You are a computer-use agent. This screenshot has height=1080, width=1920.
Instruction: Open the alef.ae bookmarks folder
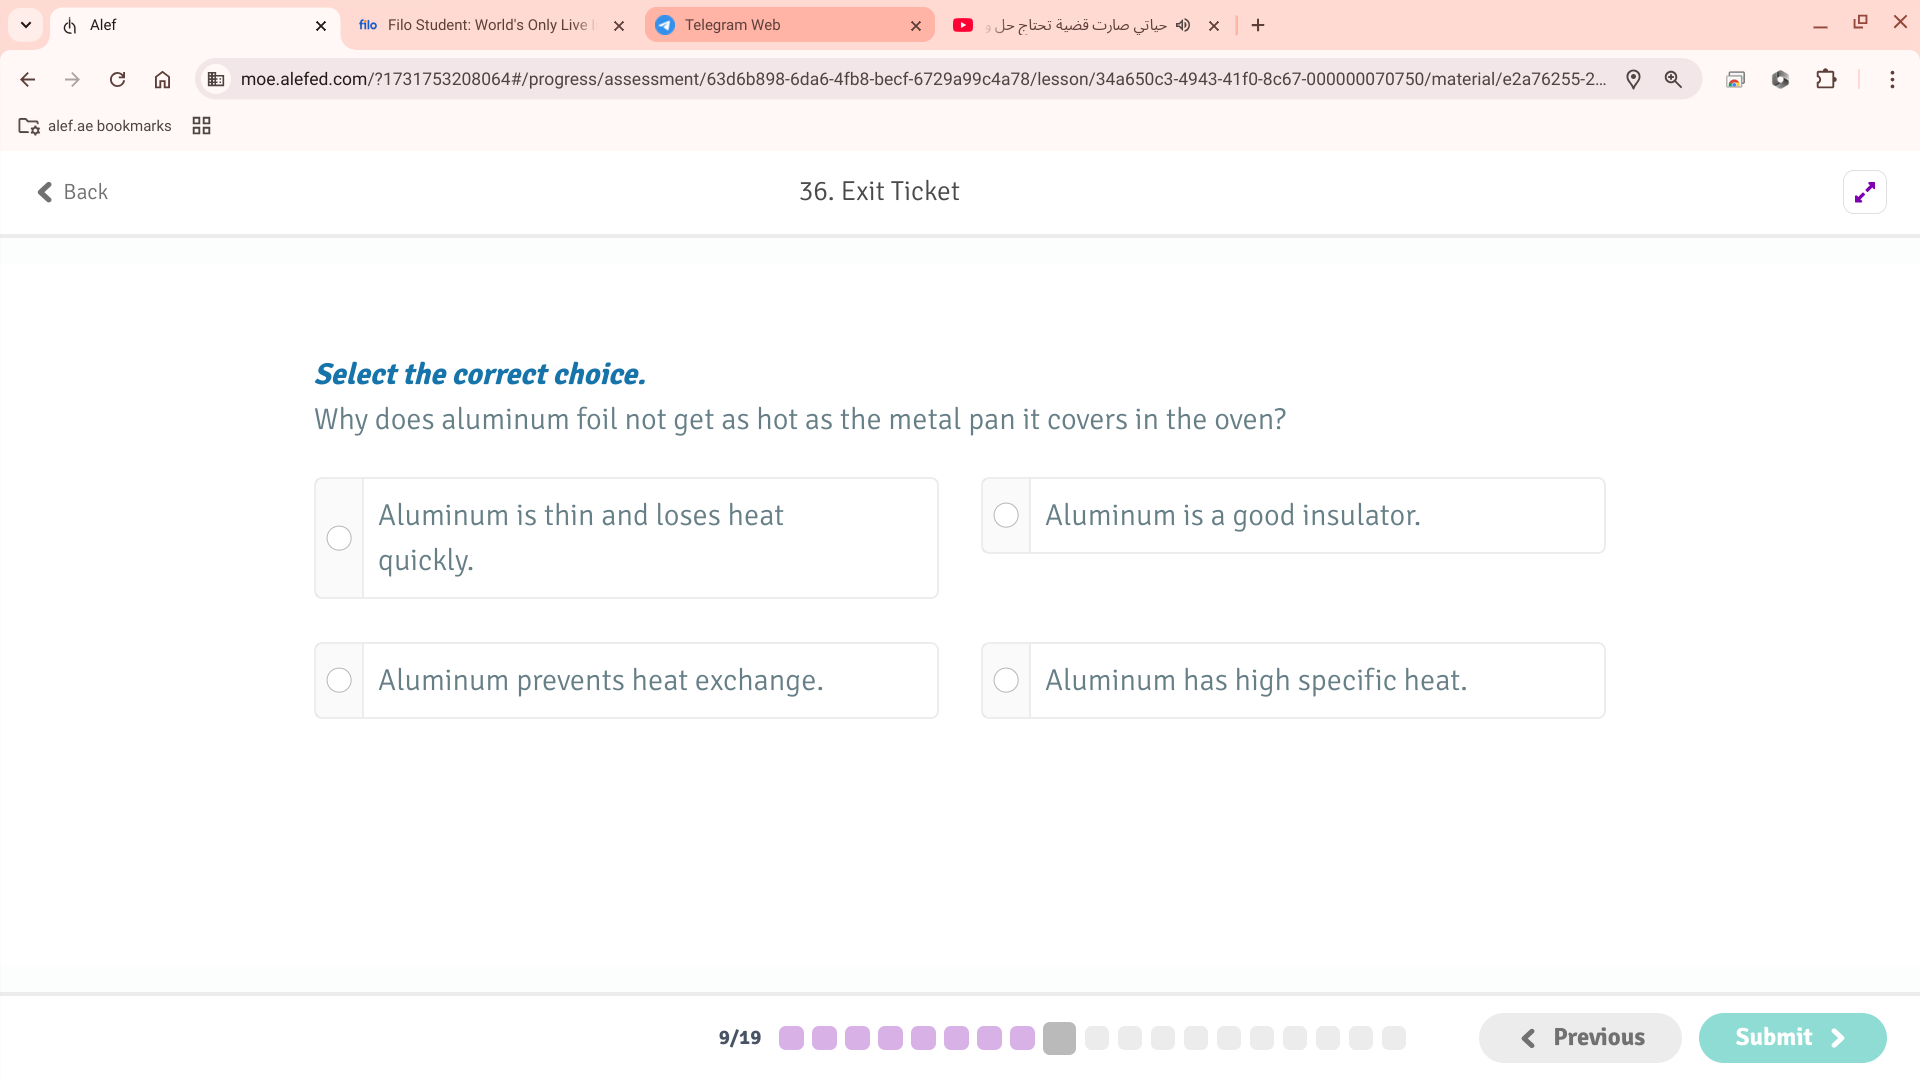tap(95, 125)
